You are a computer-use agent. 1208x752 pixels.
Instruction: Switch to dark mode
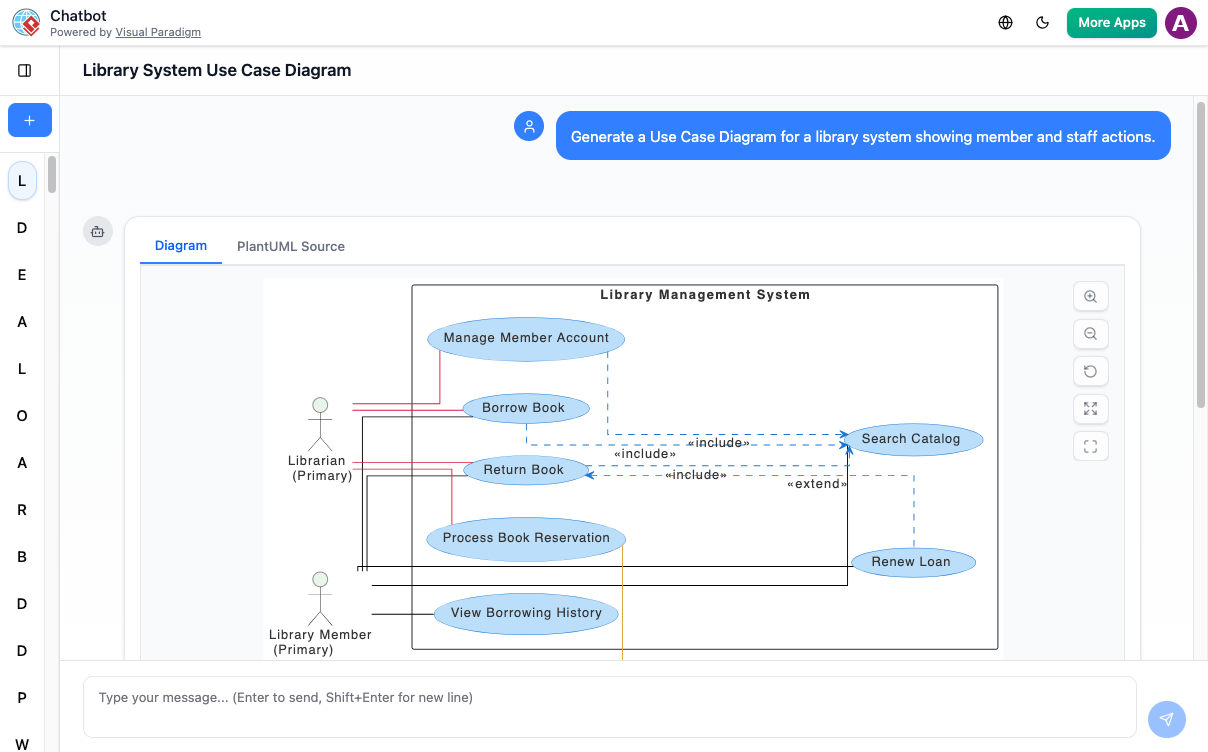pyautogui.click(x=1042, y=22)
